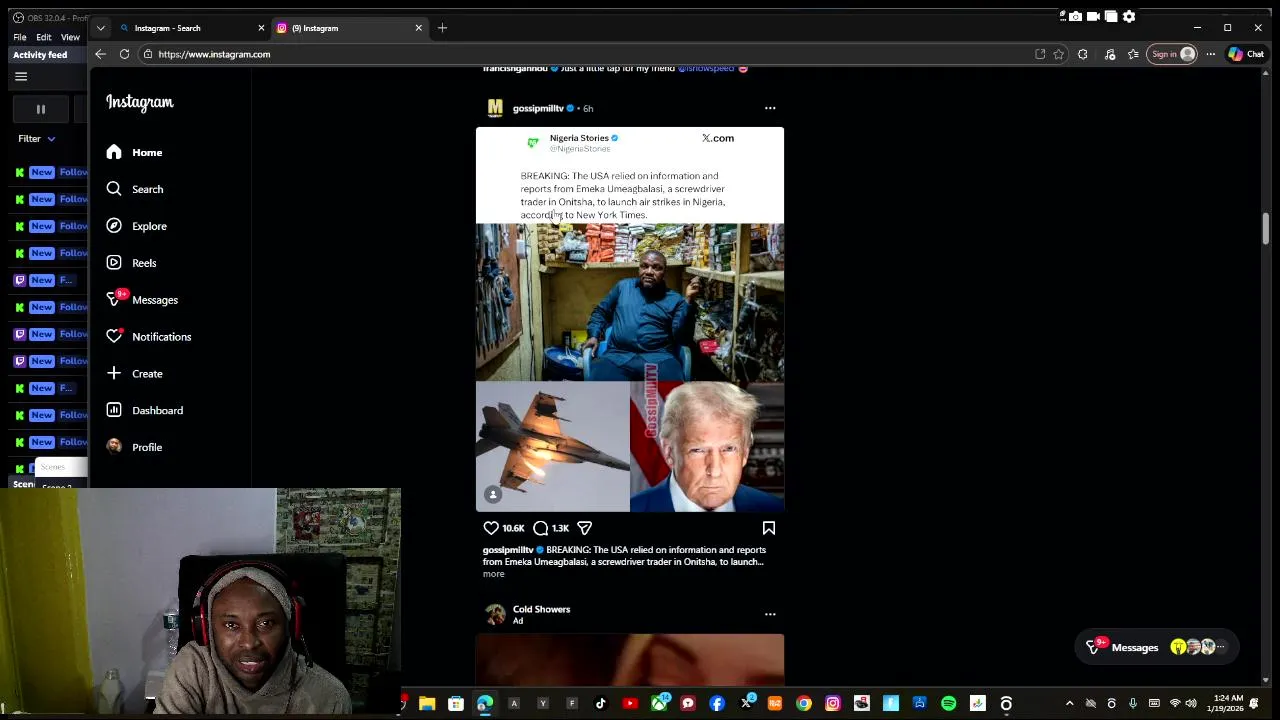Open Spotify from the taskbar
The height and width of the screenshot is (720, 1280).
[949, 704]
